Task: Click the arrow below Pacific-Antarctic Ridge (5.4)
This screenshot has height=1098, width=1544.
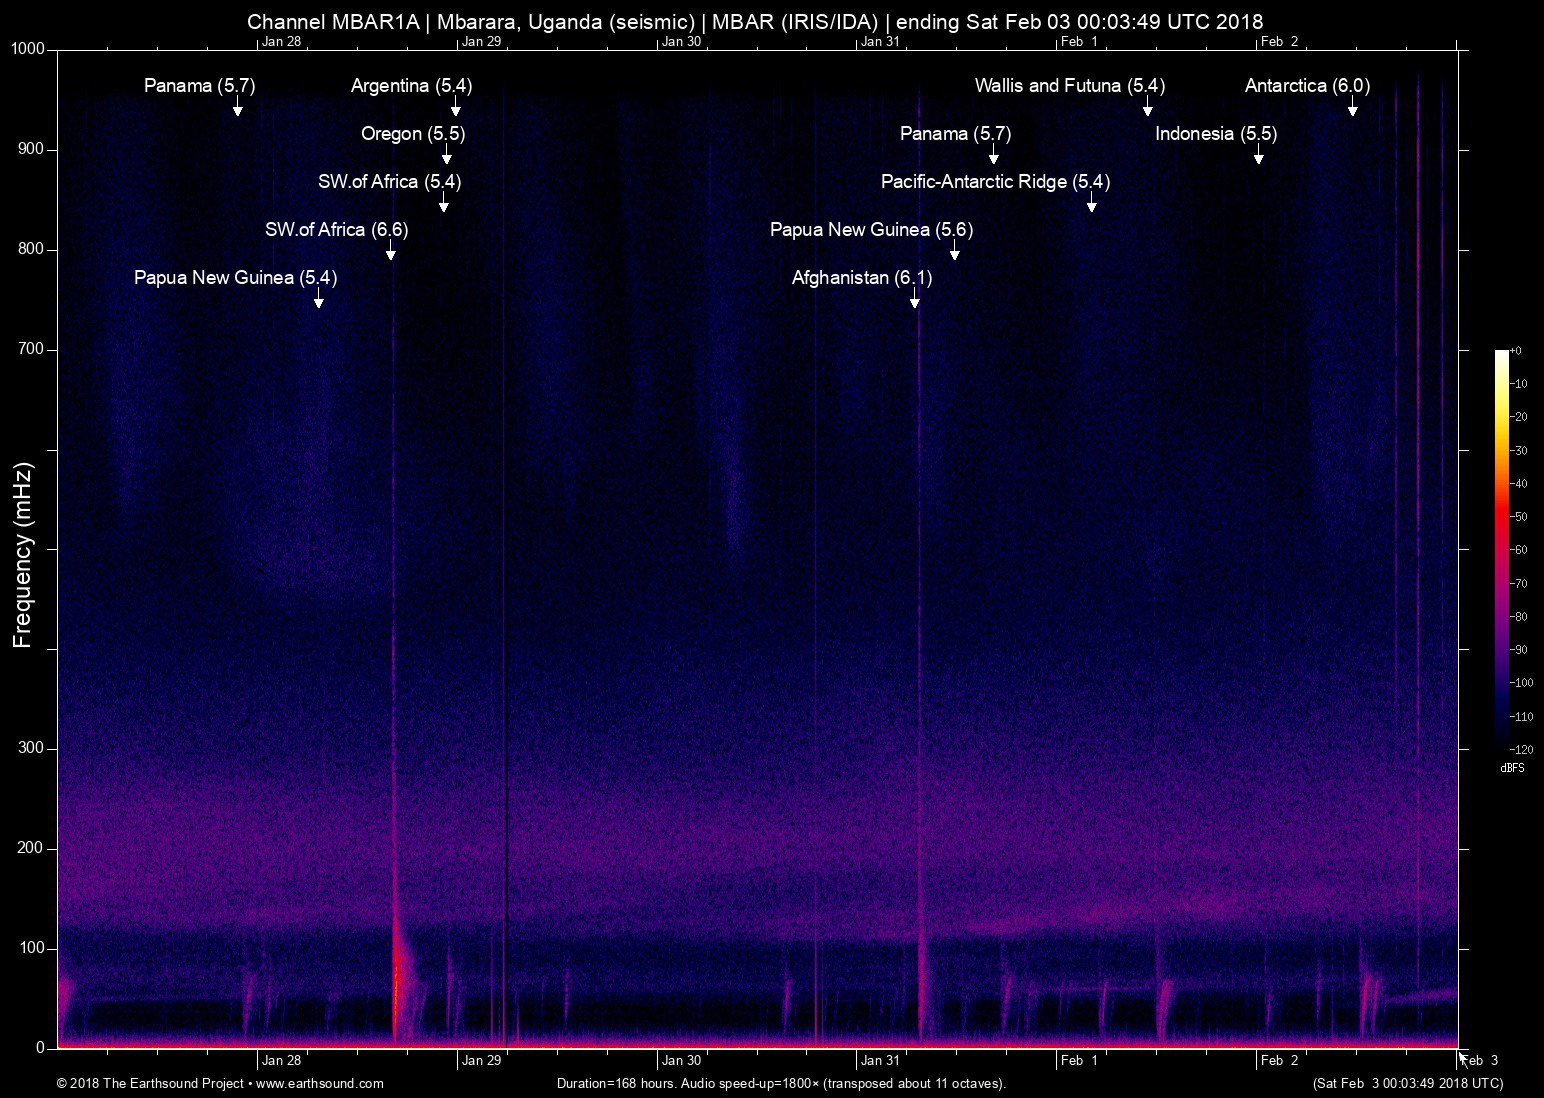Action: [x=1091, y=203]
